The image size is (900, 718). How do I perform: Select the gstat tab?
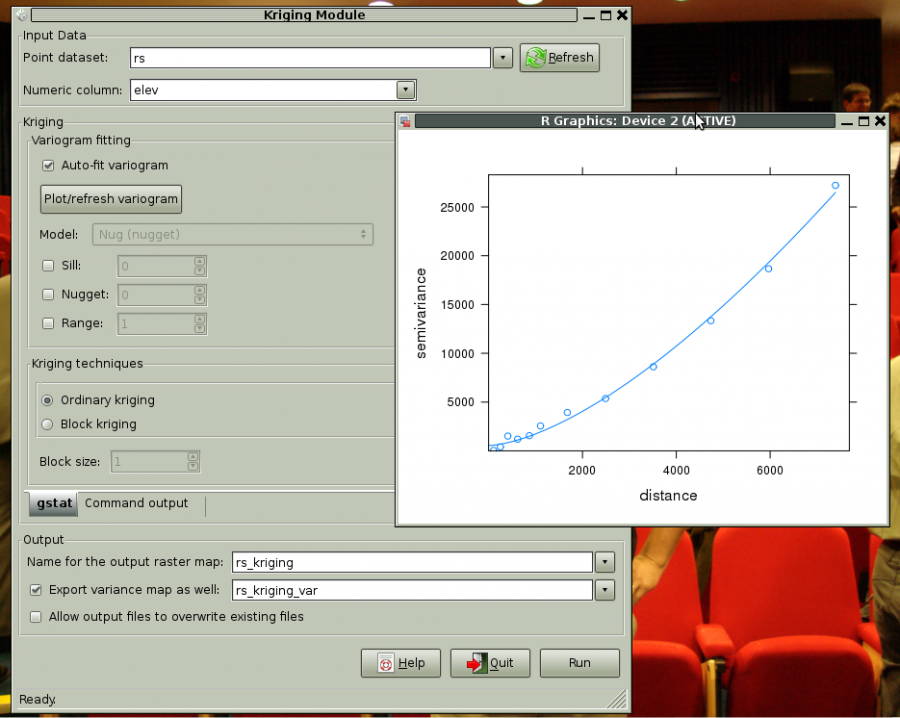[x=54, y=504]
